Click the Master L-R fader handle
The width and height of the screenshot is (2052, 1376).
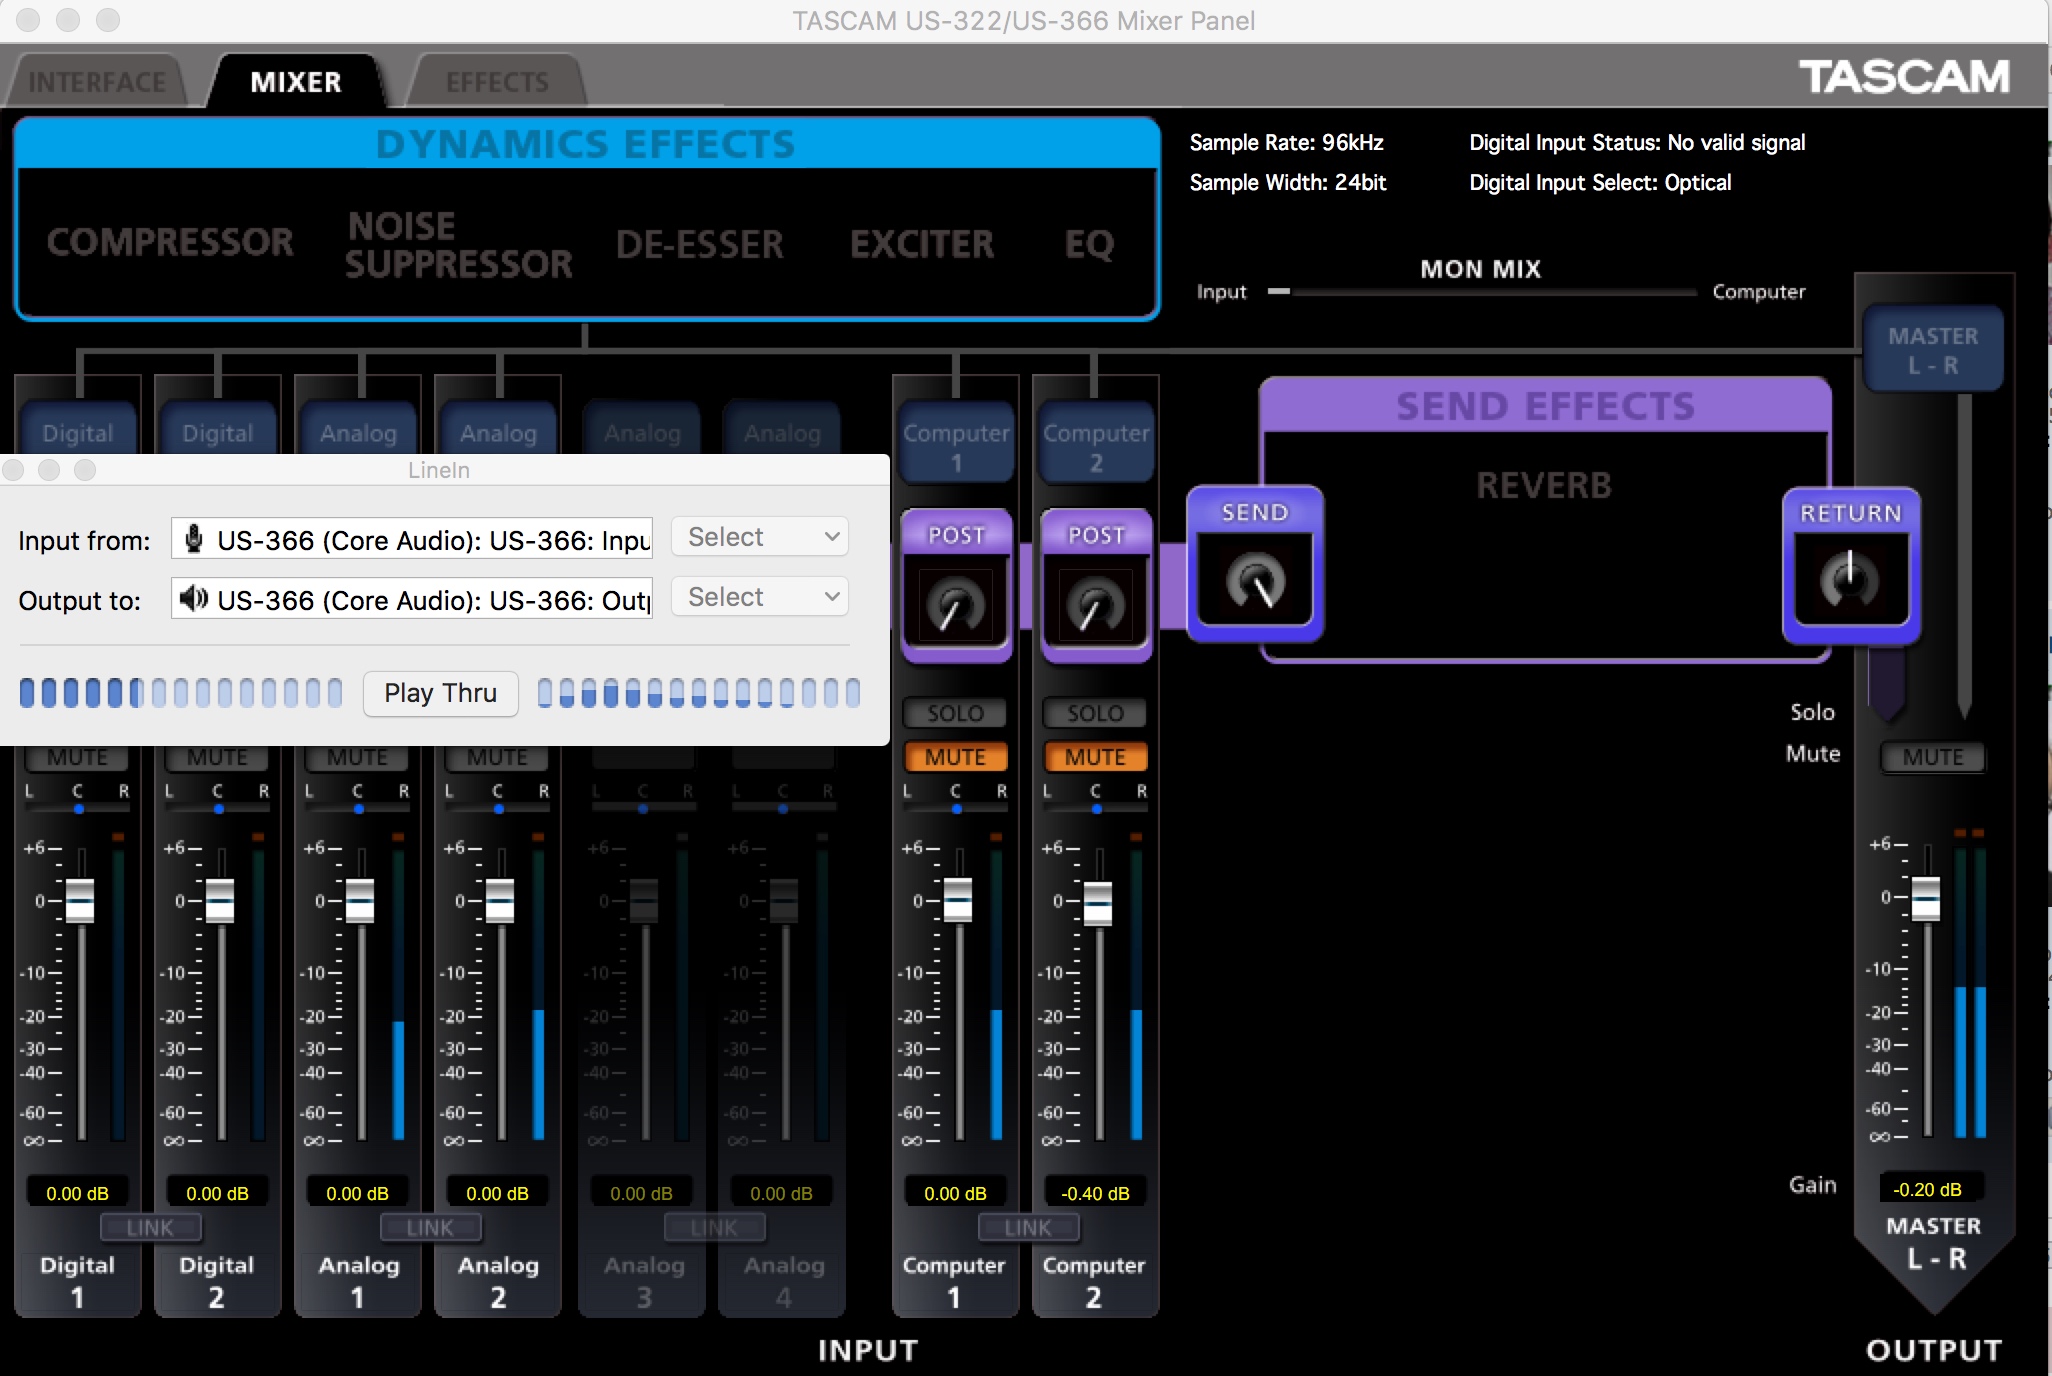(x=1926, y=898)
